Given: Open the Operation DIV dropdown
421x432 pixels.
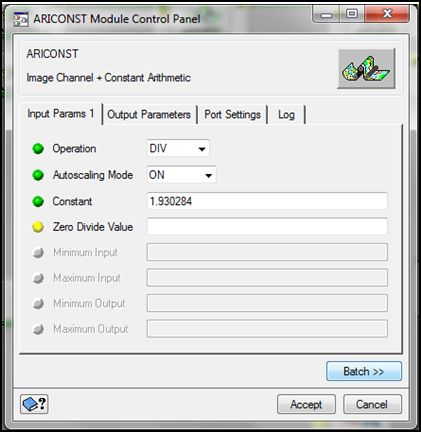Looking at the screenshot, I should tap(178, 148).
